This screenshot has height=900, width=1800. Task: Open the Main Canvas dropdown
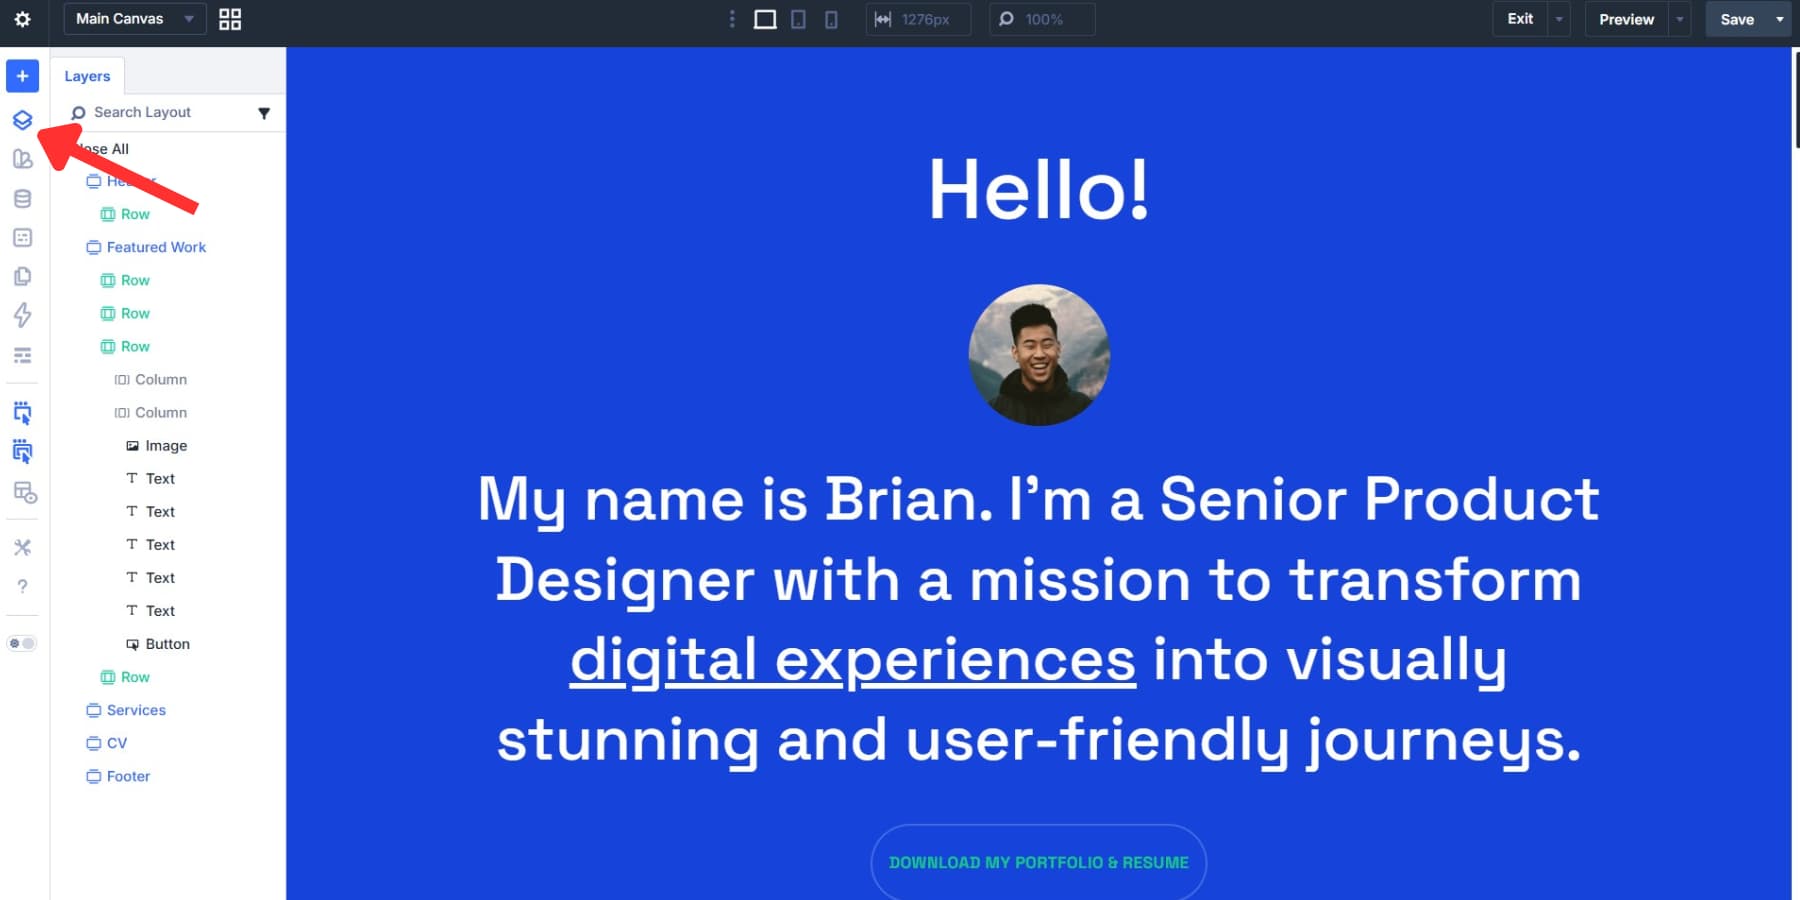coord(134,18)
